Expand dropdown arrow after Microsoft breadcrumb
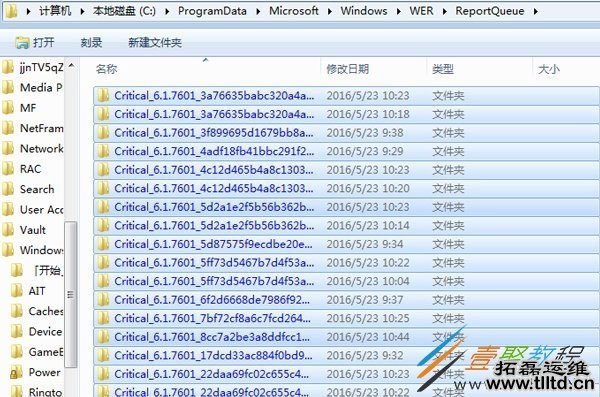The width and height of the screenshot is (600, 397). tap(329, 11)
